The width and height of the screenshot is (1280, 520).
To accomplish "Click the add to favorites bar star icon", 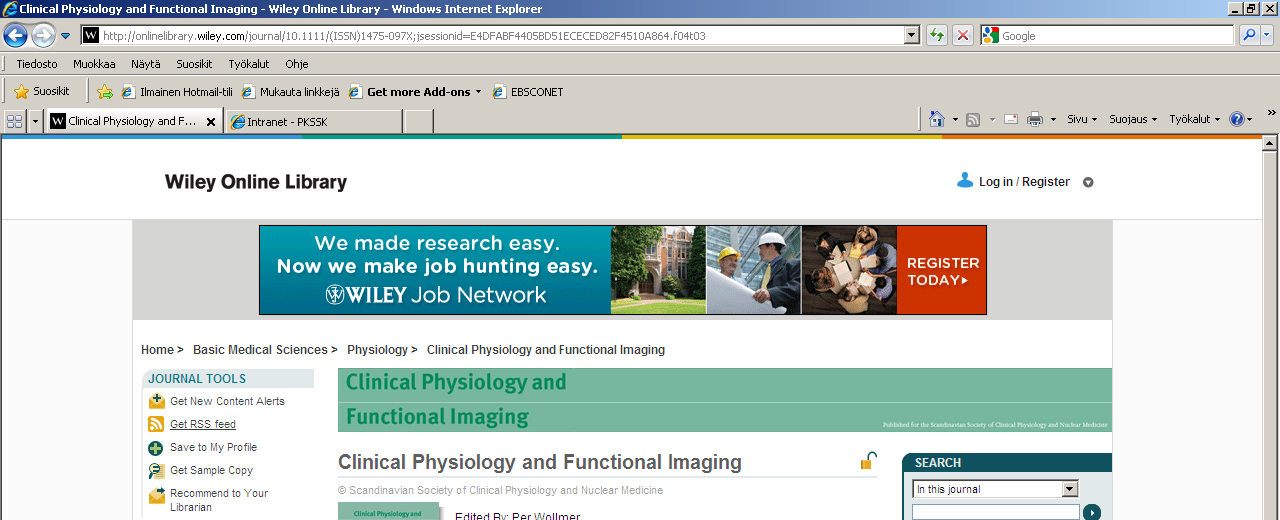I will (105, 91).
